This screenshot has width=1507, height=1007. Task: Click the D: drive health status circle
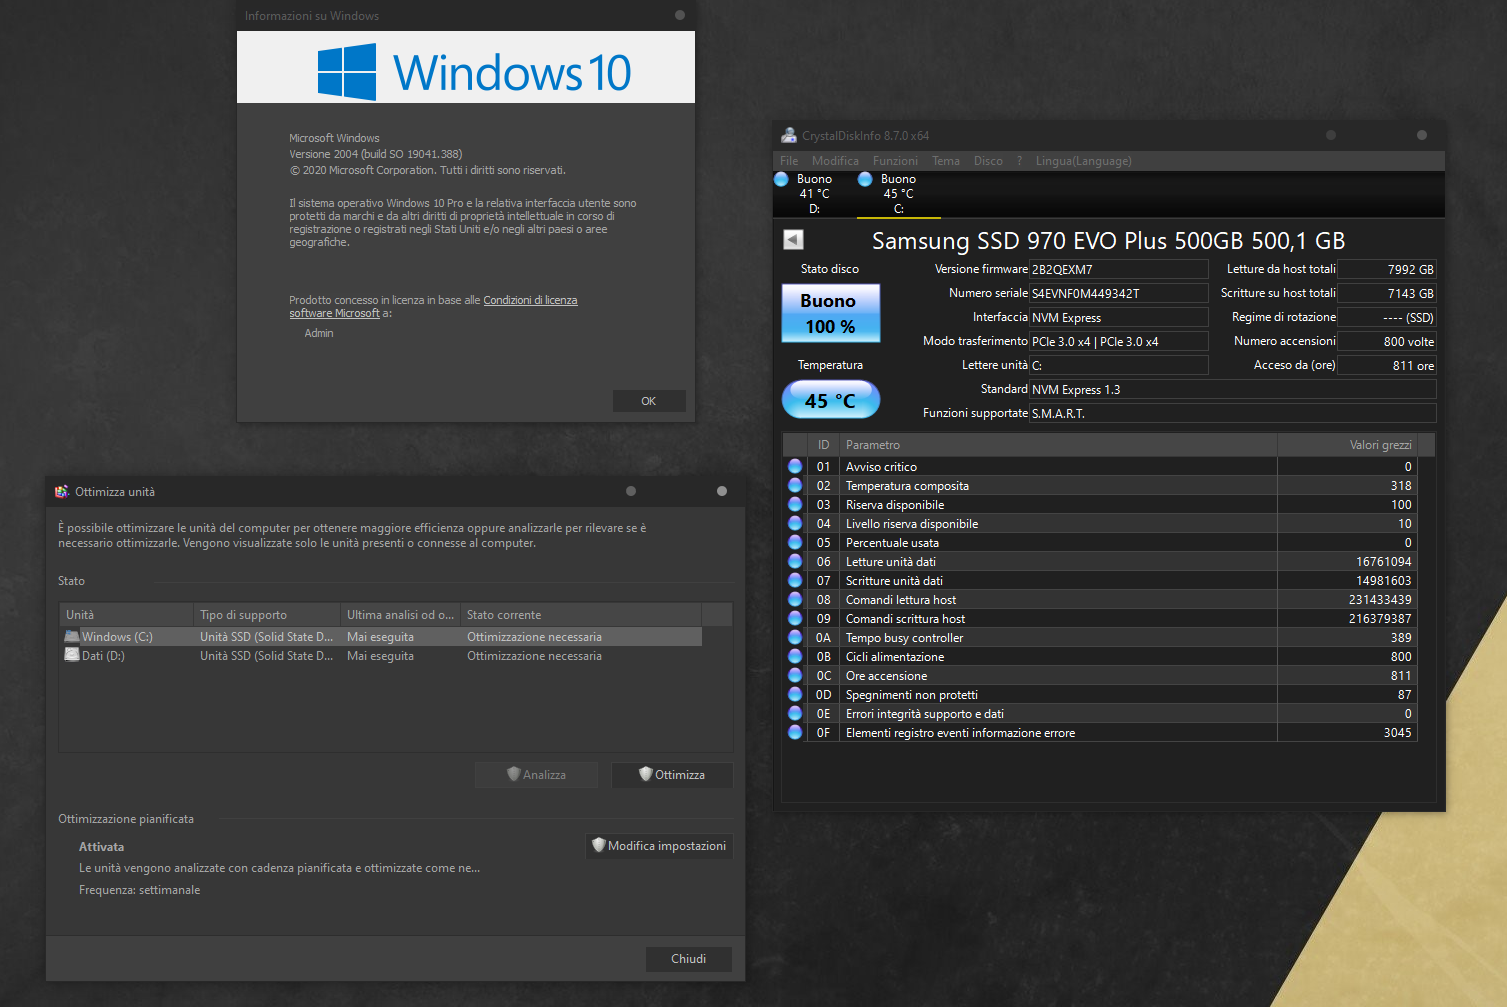(781, 179)
